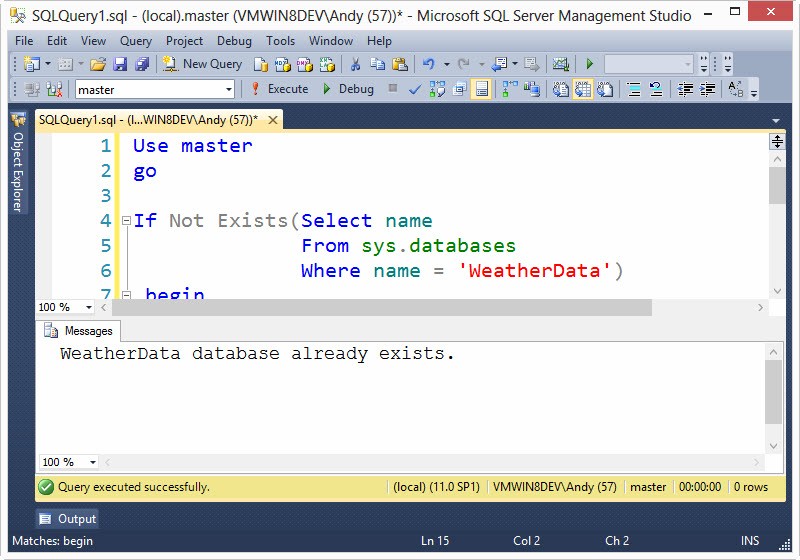Click the Execute button

[x=279, y=89]
